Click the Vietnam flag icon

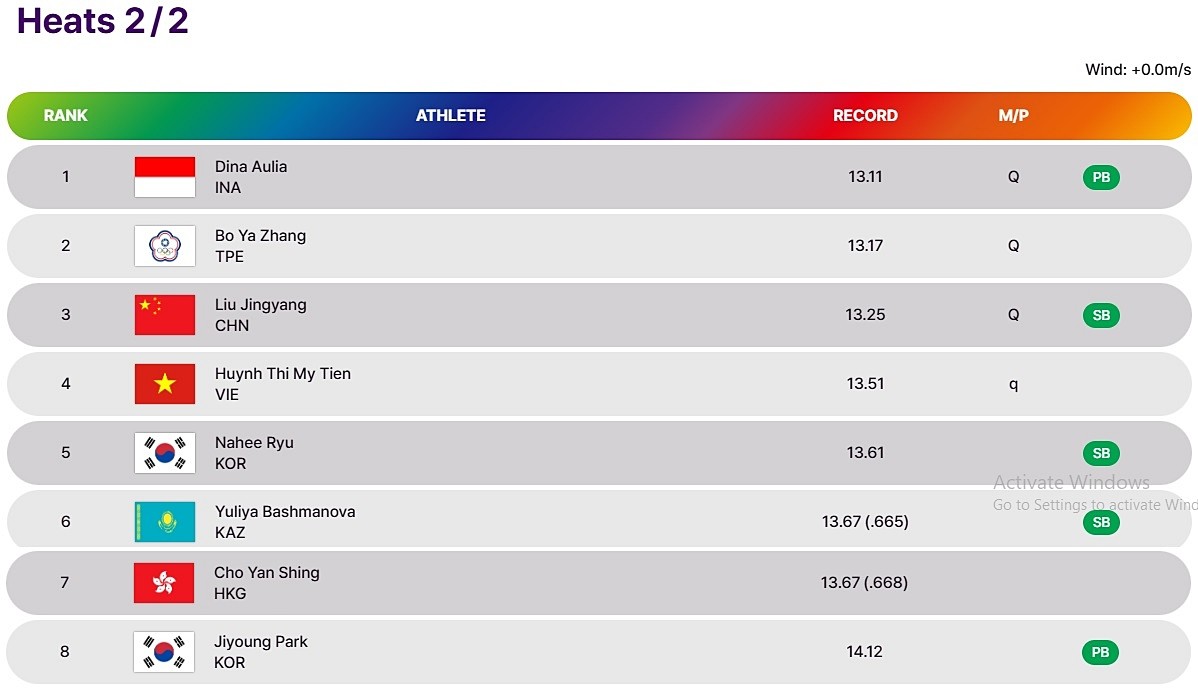(165, 383)
